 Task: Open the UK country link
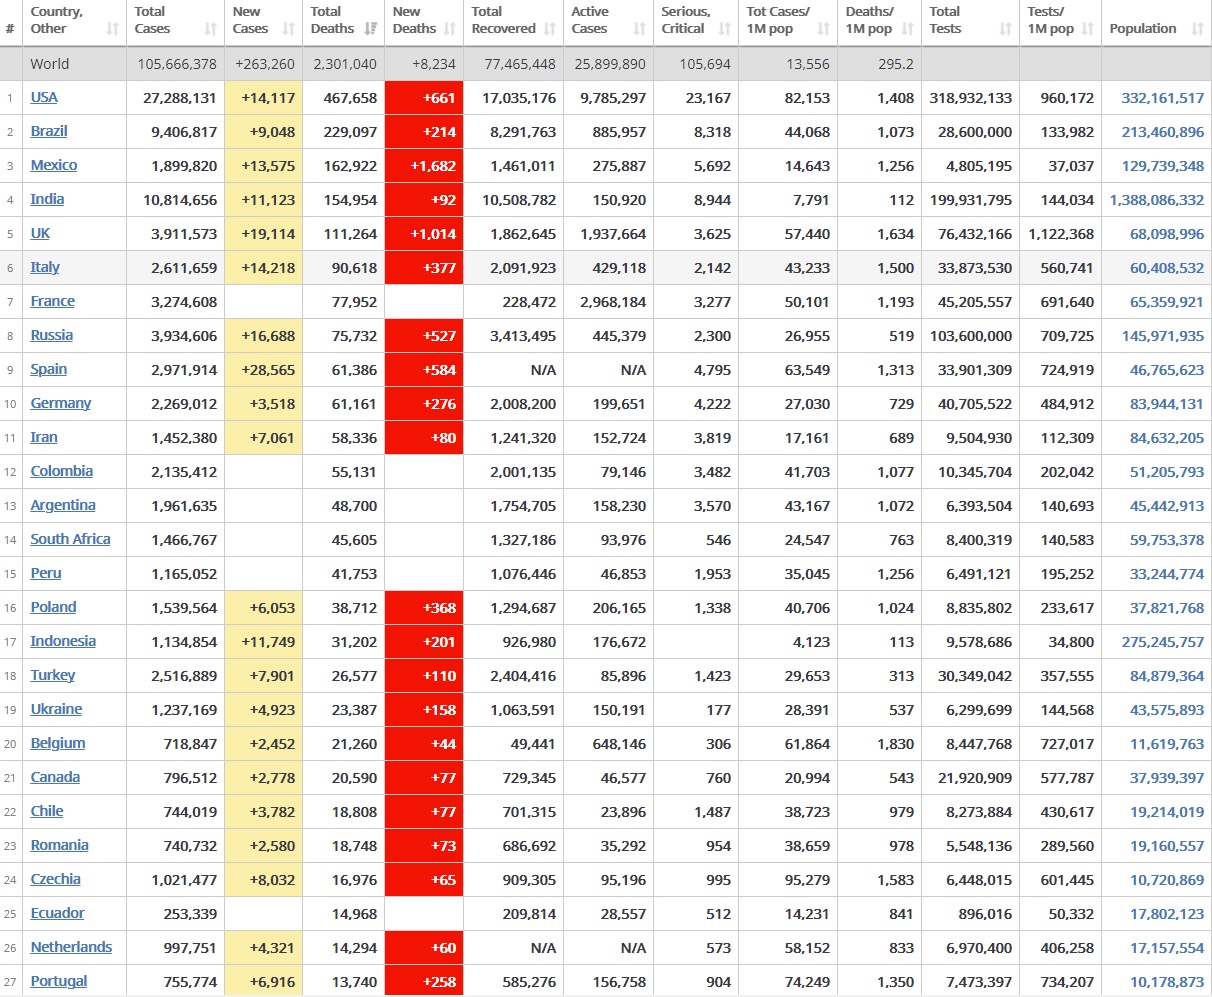pyautogui.click(x=40, y=233)
